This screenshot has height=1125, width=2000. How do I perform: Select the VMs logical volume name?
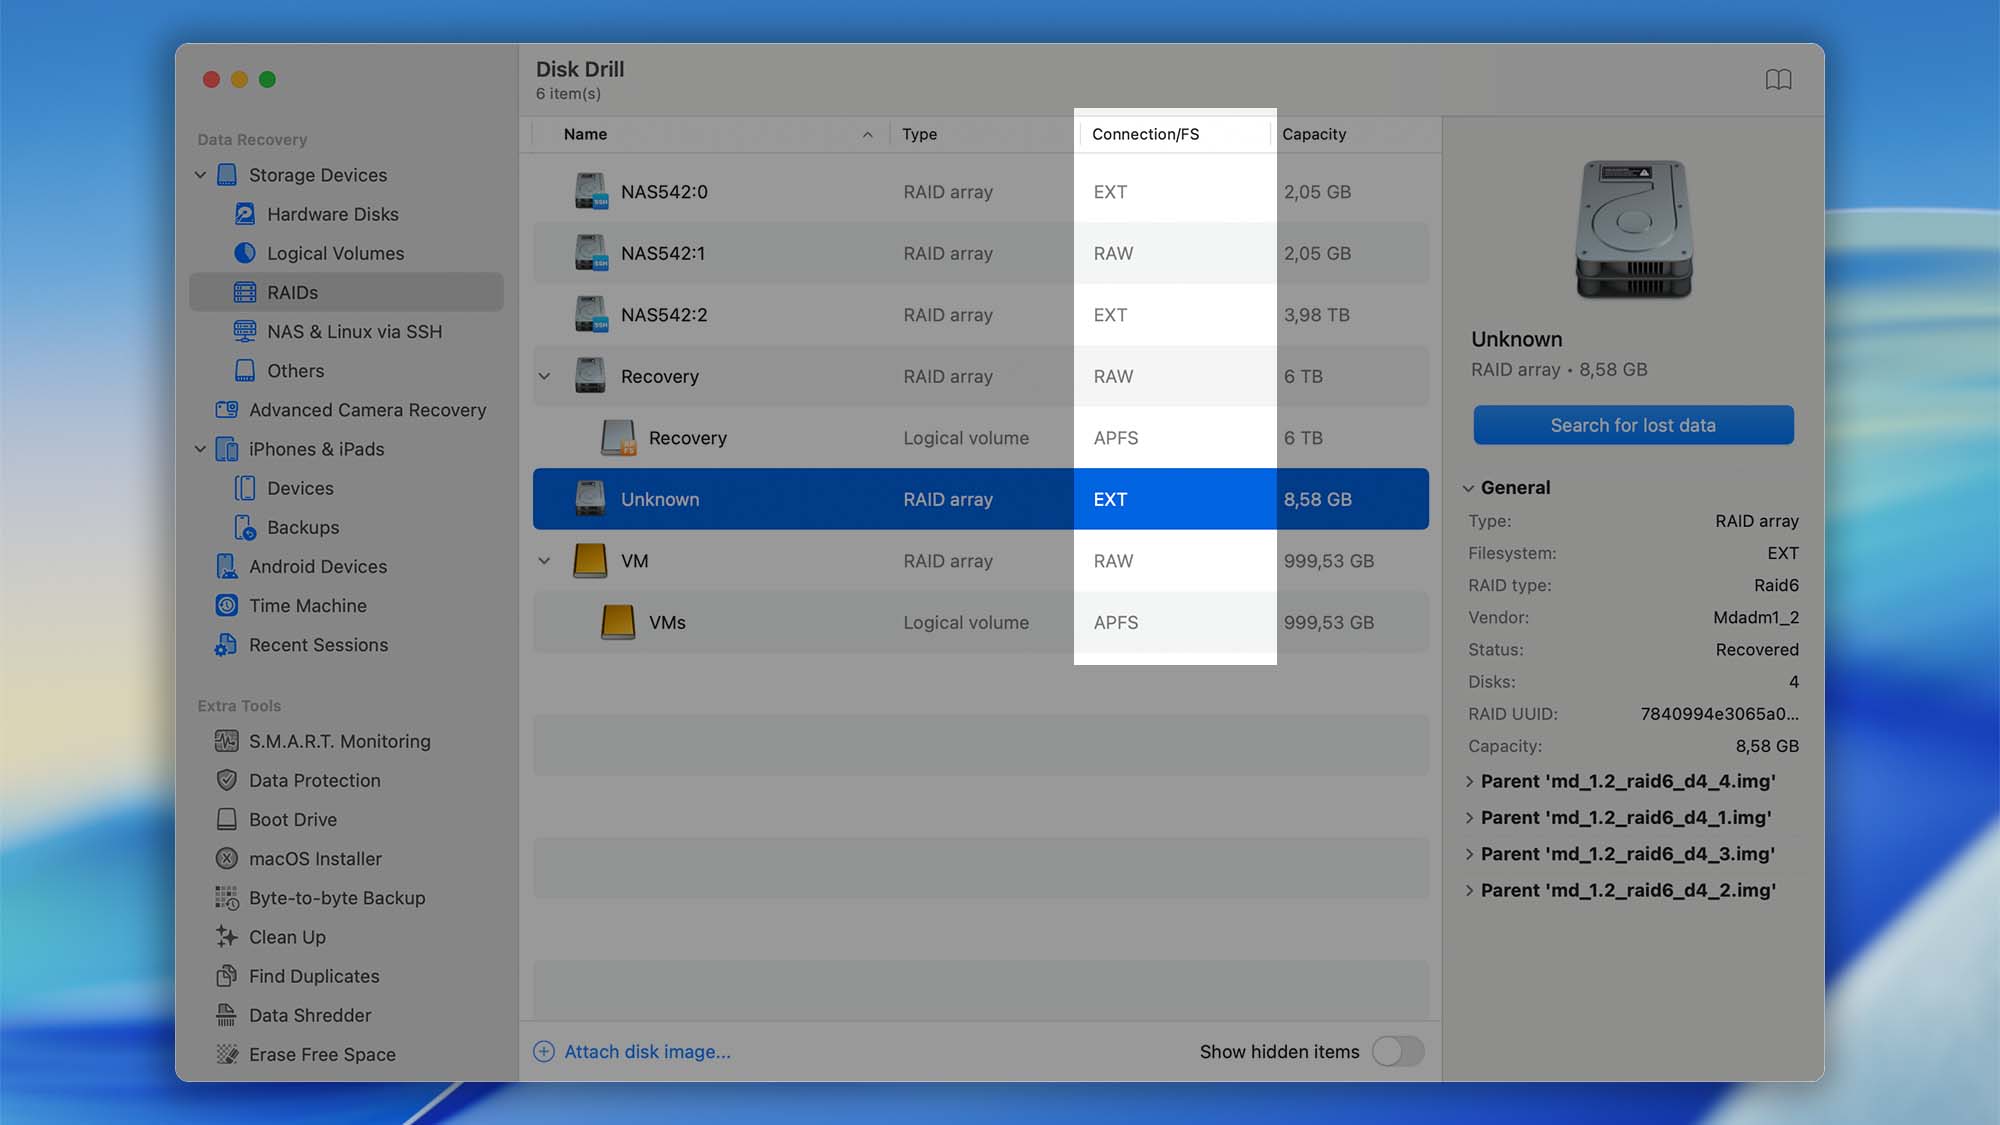coord(667,622)
